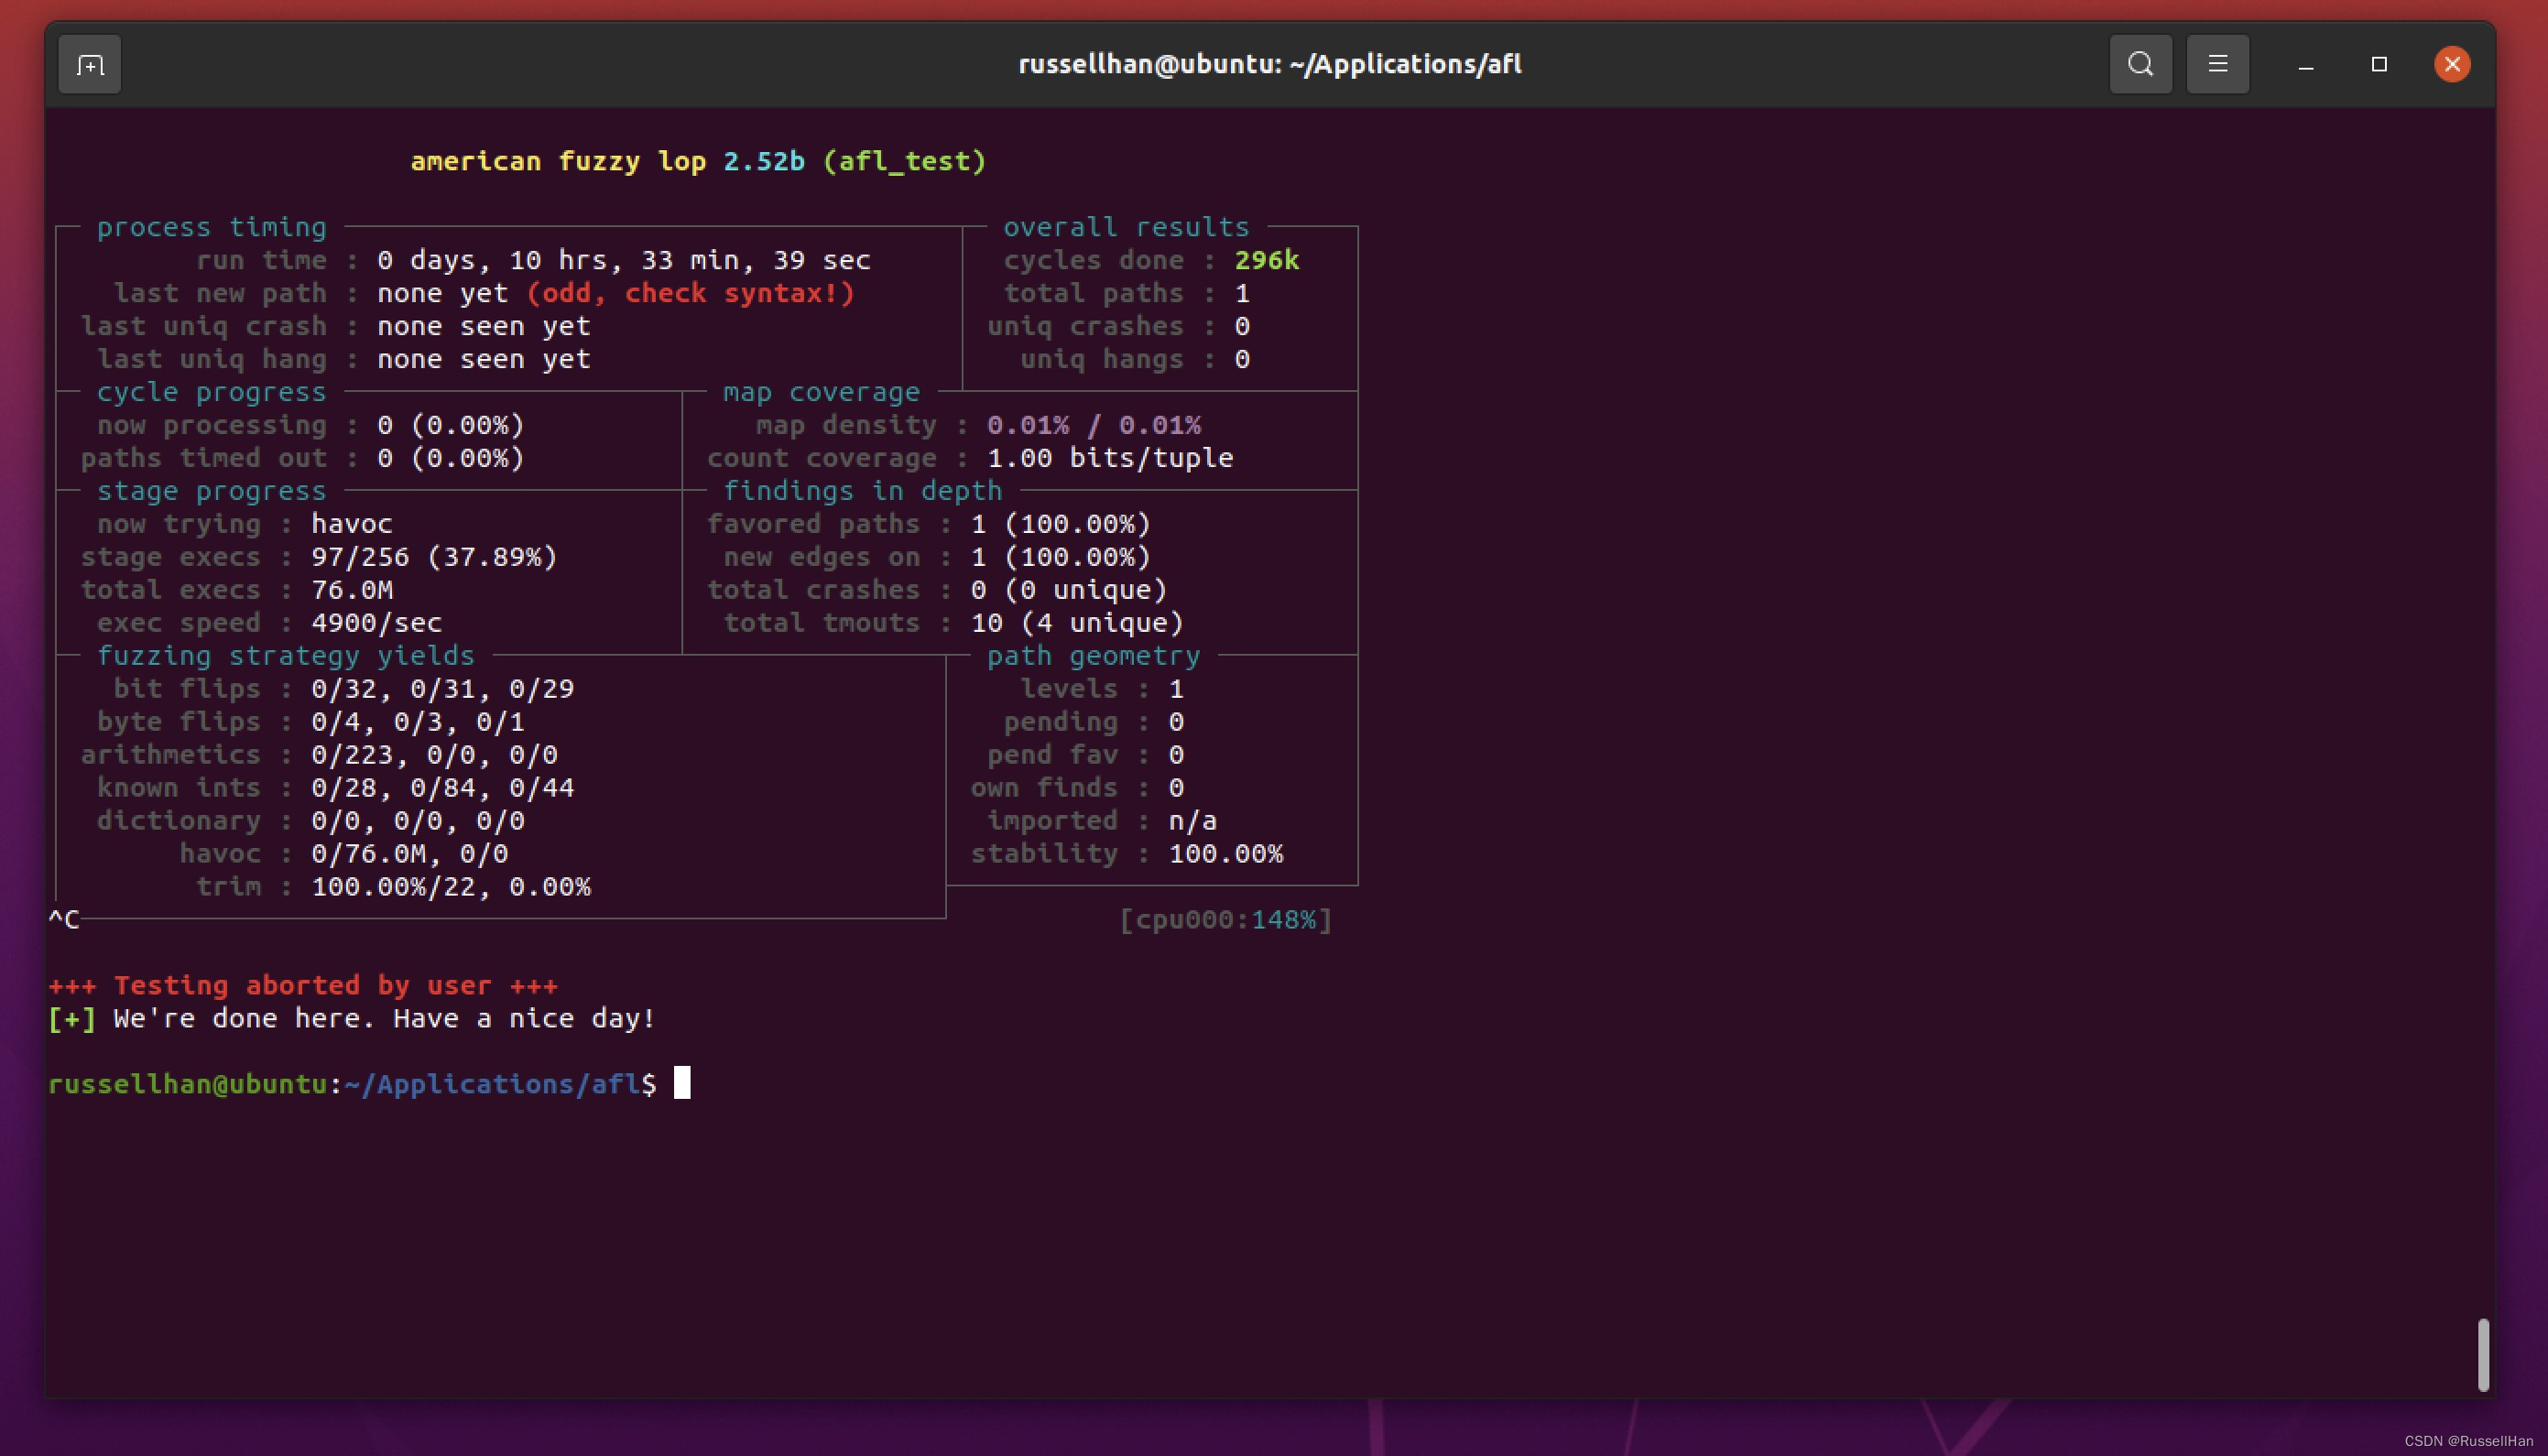
Task: Click the 'stage progress' section header
Action: pyautogui.click(x=212, y=491)
